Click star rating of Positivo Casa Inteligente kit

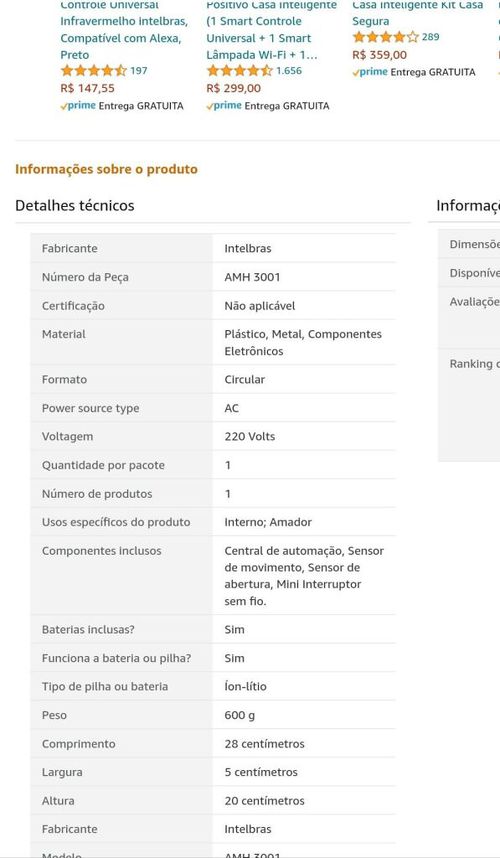(x=240, y=71)
